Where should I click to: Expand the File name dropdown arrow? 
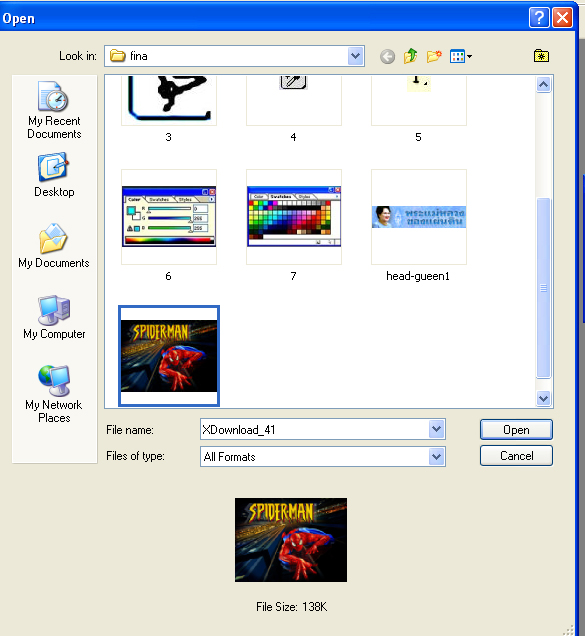click(x=436, y=429)
